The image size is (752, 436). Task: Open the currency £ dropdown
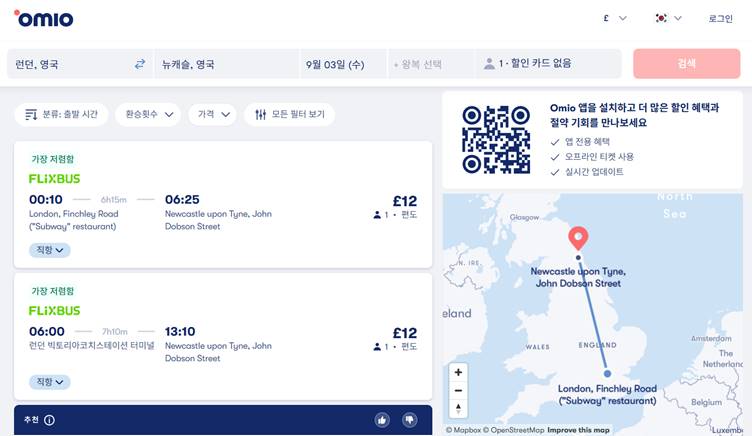(615, 18)
